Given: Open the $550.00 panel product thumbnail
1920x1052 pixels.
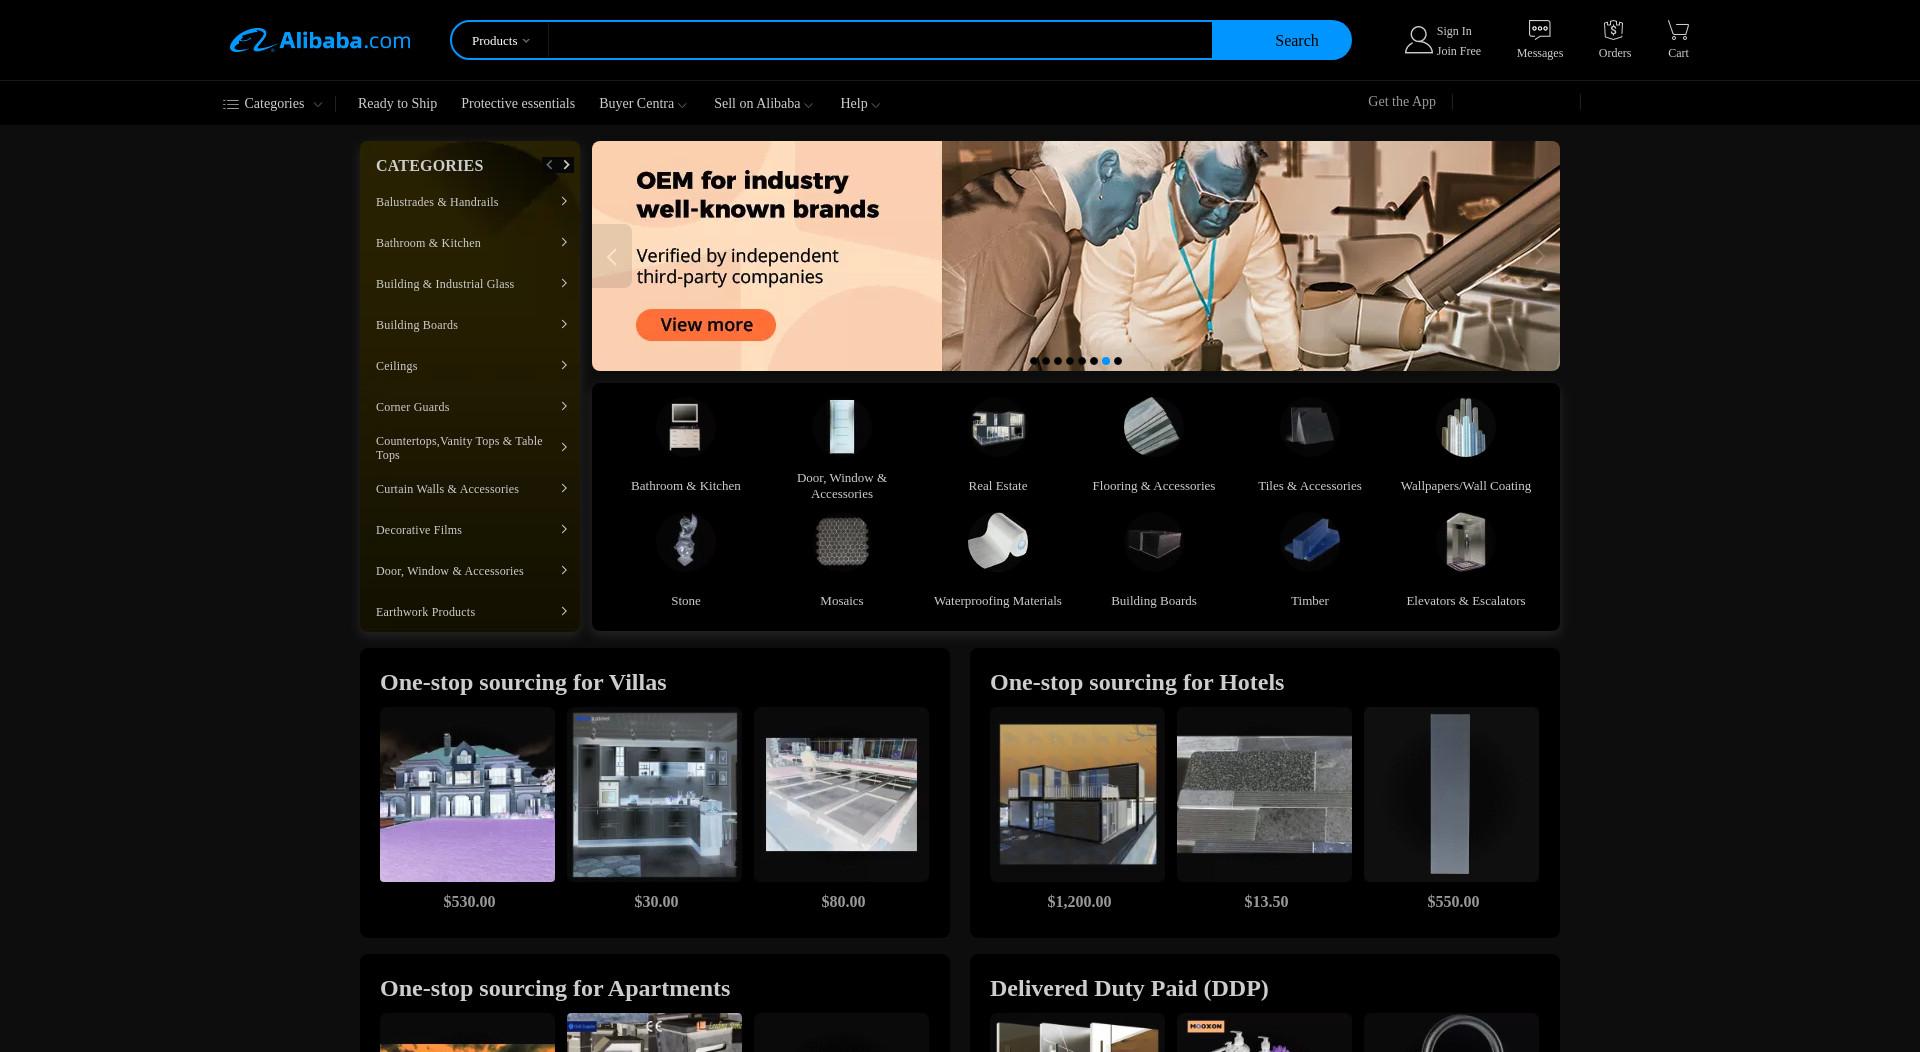Looking at the screenshot, I should [x=1451, y=795].
